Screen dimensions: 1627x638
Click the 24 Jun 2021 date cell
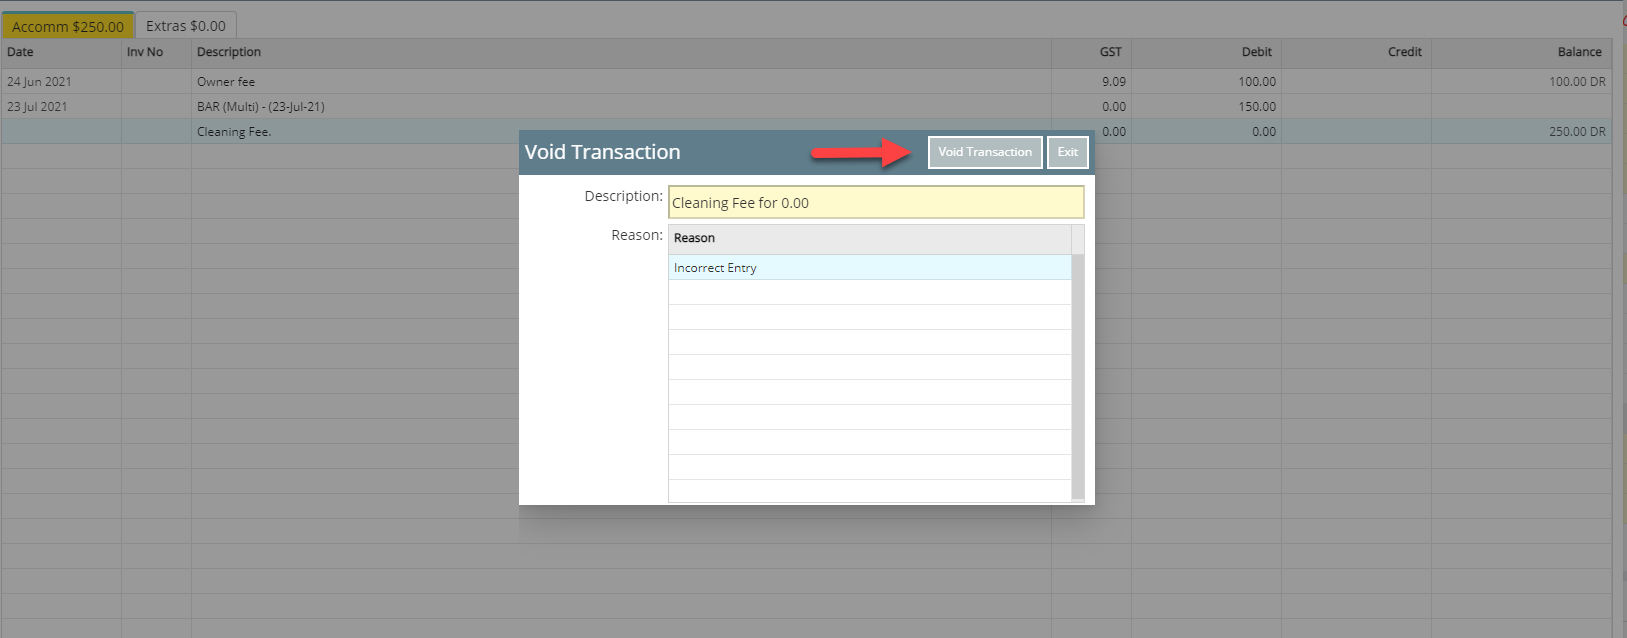coord(39,82)
